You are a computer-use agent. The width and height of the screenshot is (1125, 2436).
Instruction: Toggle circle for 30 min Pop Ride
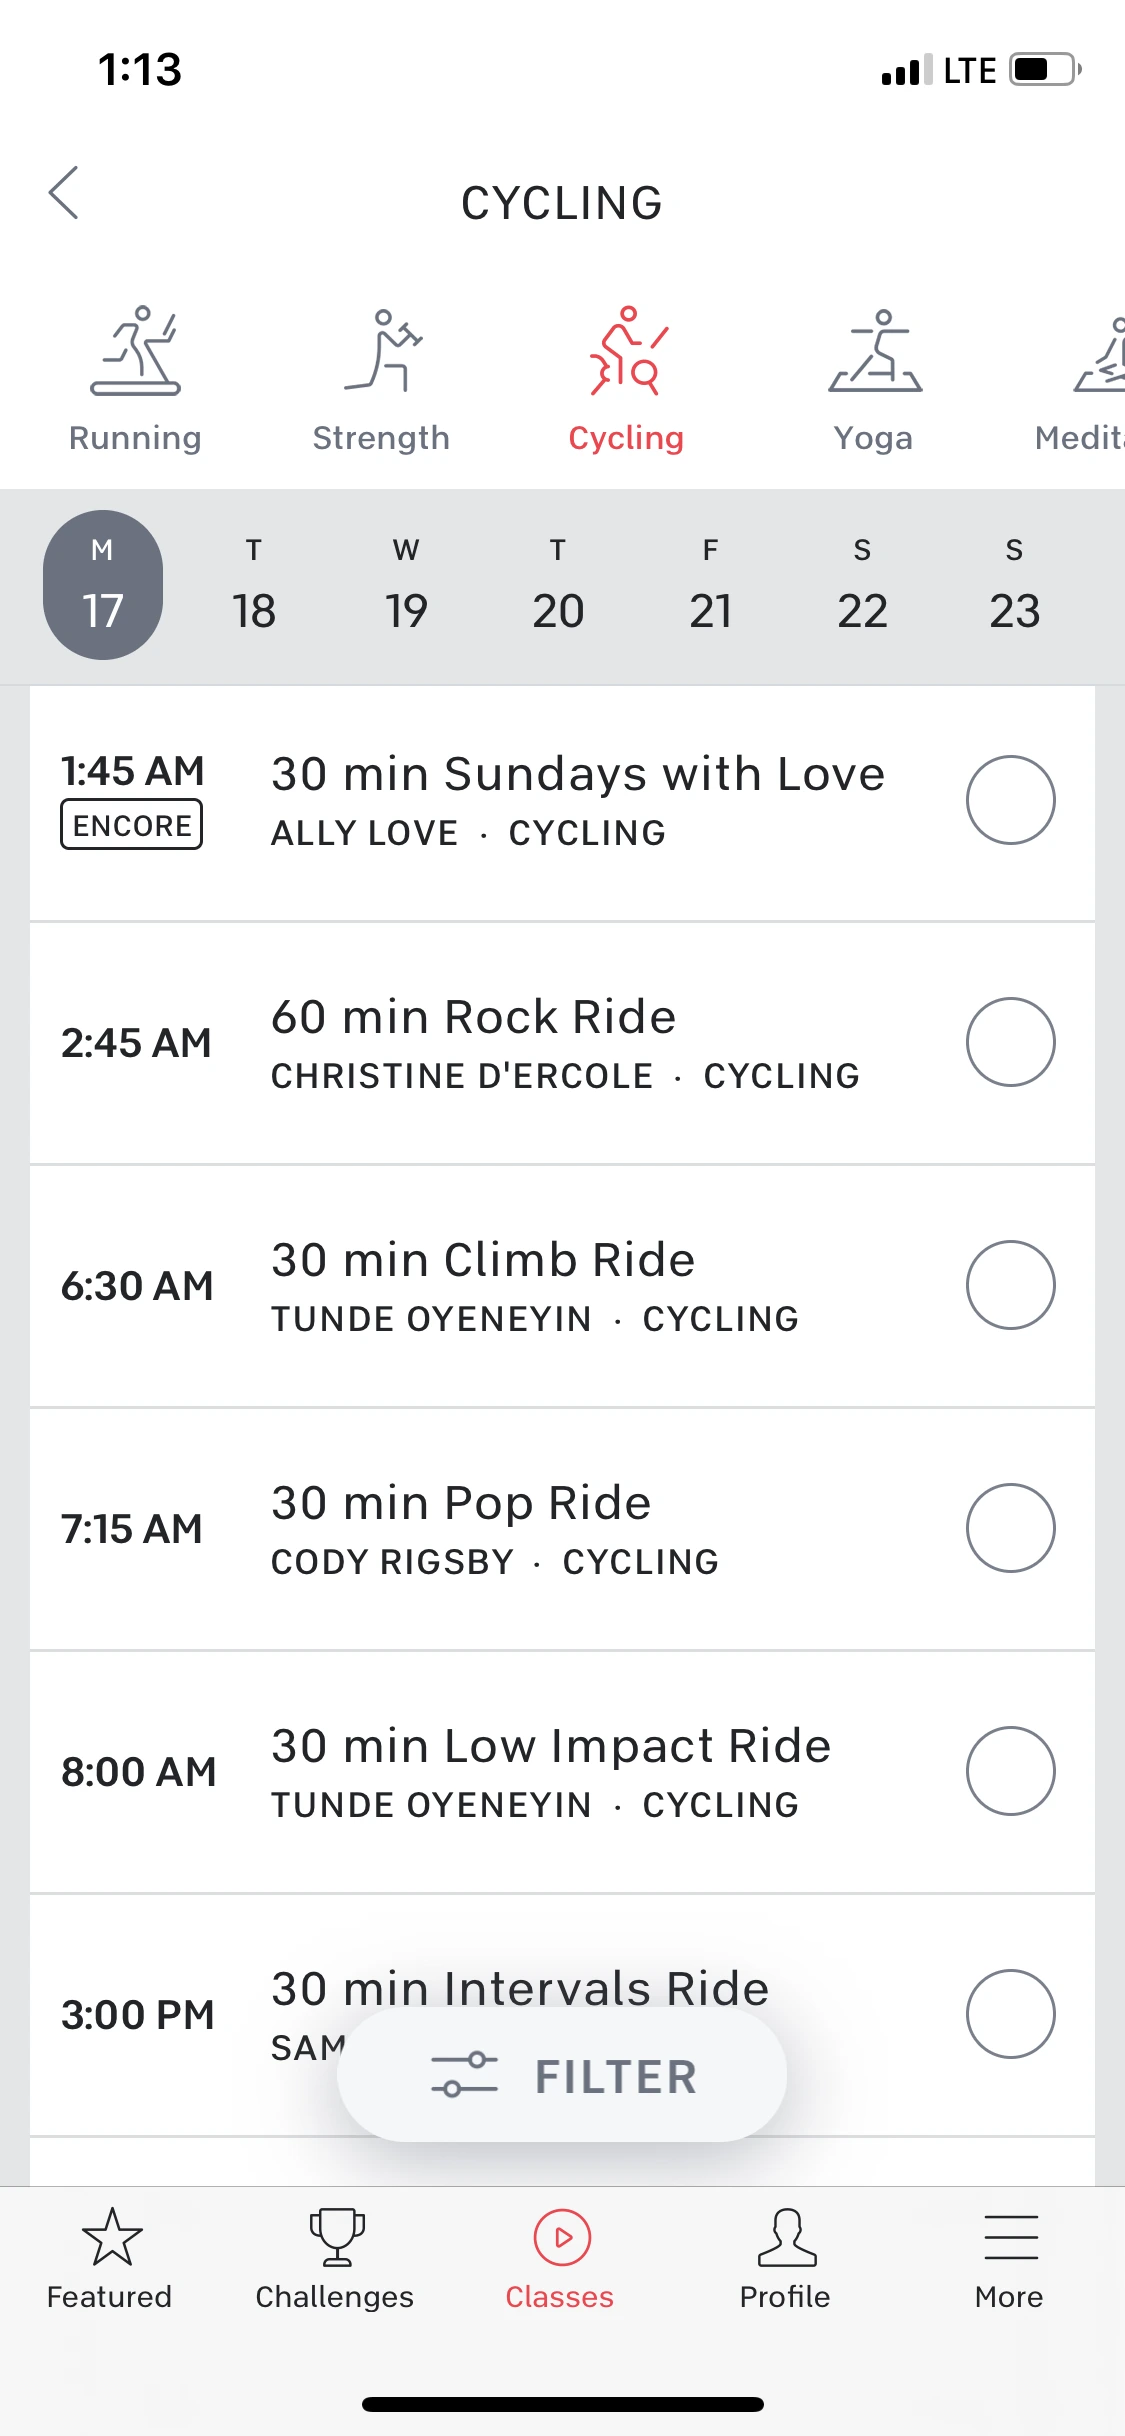pyautogui.click(x=1010, y=1528)
